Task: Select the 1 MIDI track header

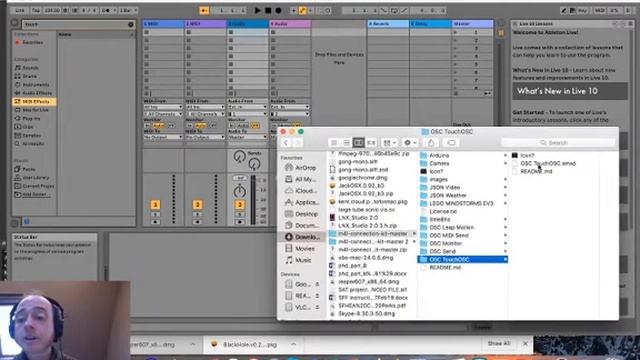Action: [x=163, y=24]
